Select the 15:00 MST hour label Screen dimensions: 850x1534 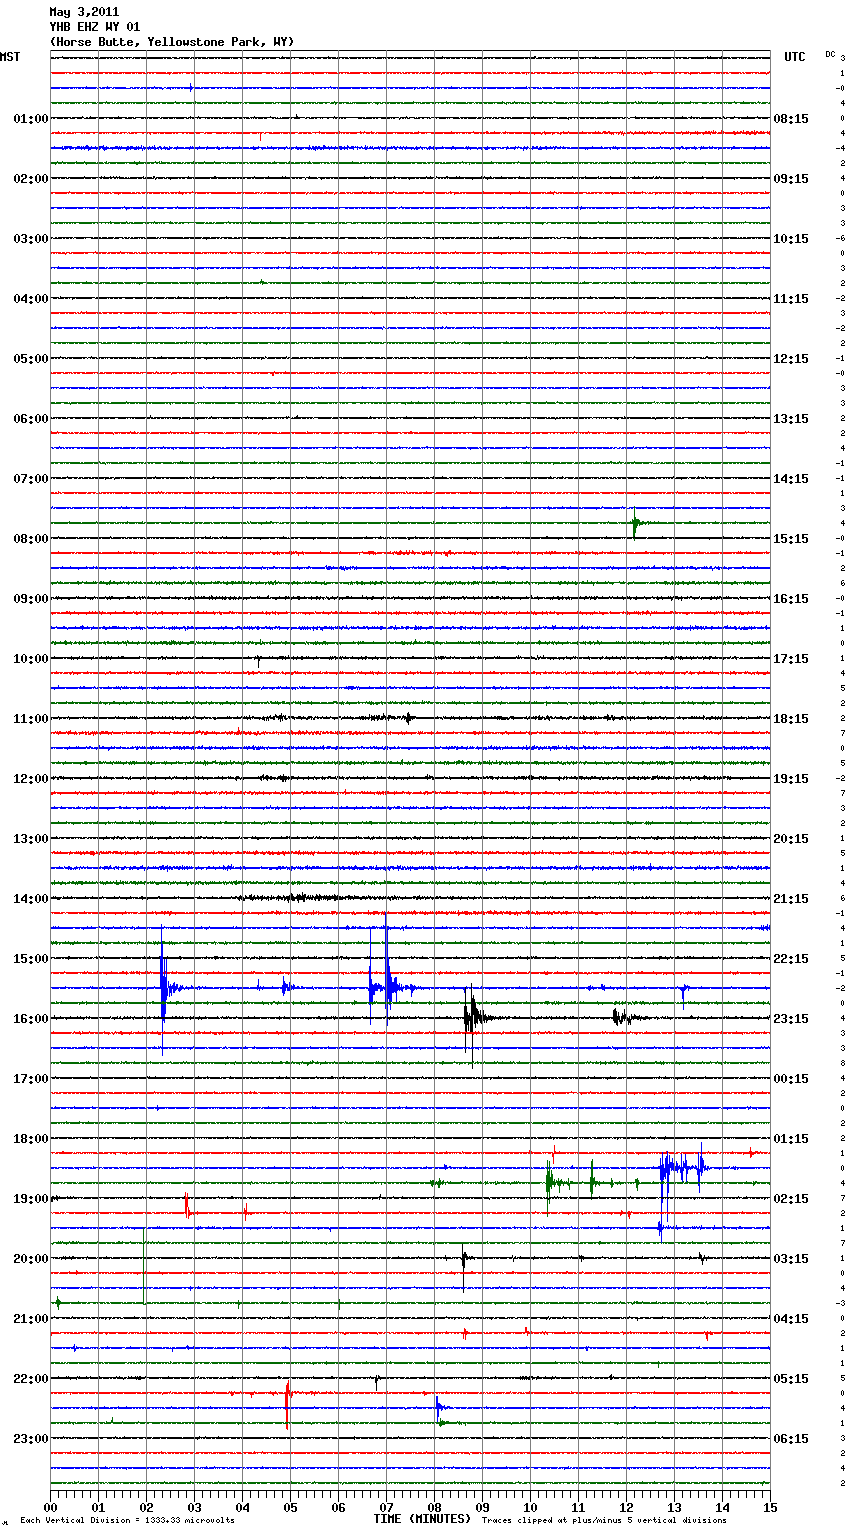pyautogui.click(x=30, y=959)
